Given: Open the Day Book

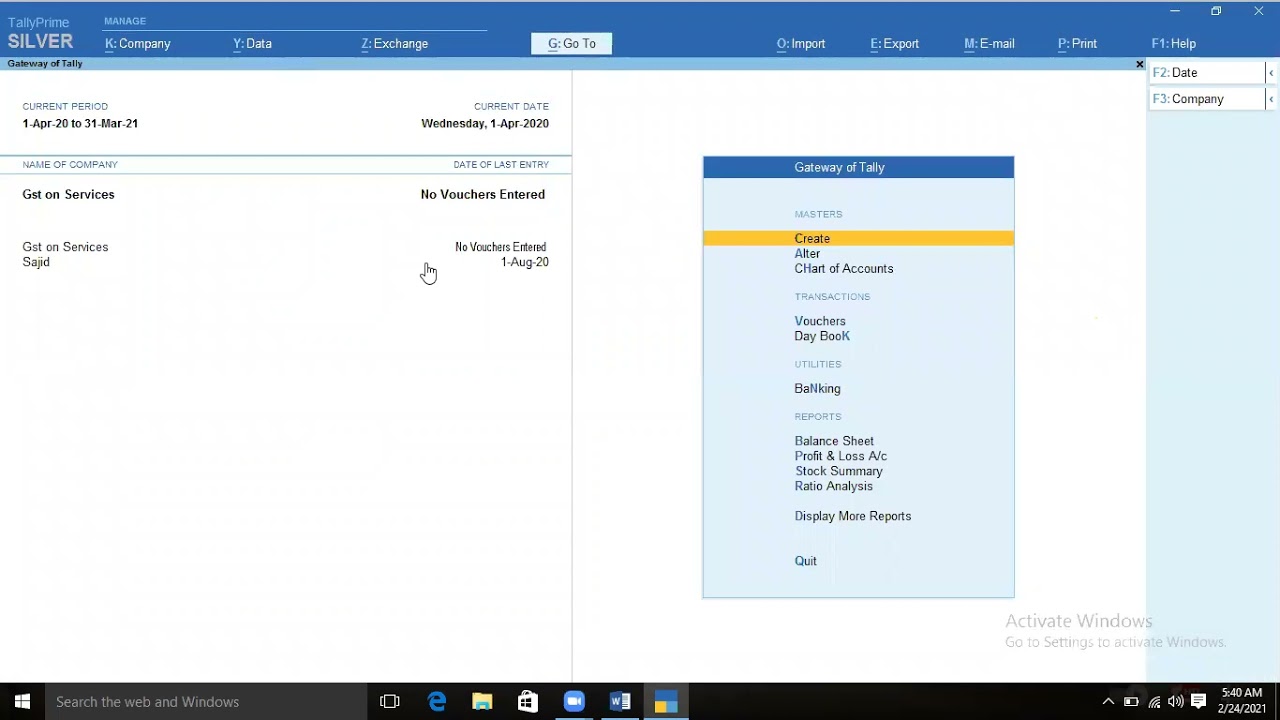Looking at the screenshot, I should [x=822, y=336].
